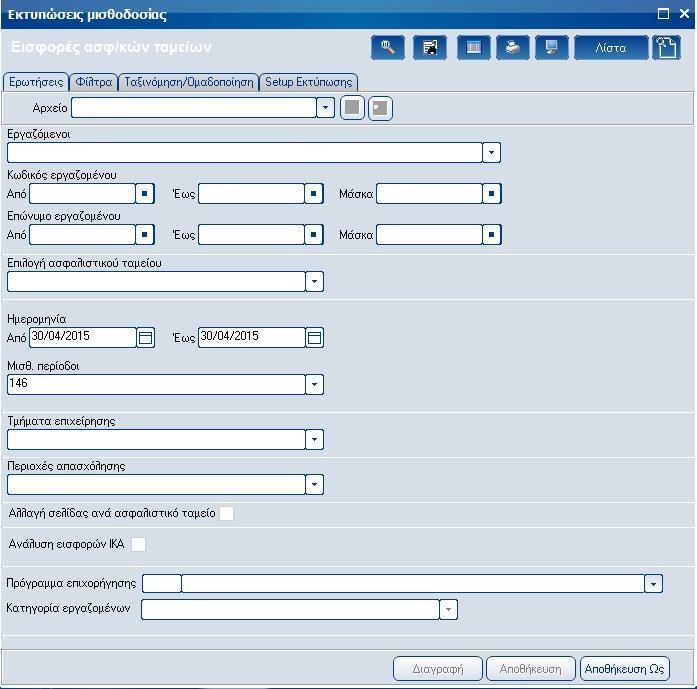Open calendar for Ημερομηνία Από
Viewport: 697px width, 689px height.
tap(145, 338)
